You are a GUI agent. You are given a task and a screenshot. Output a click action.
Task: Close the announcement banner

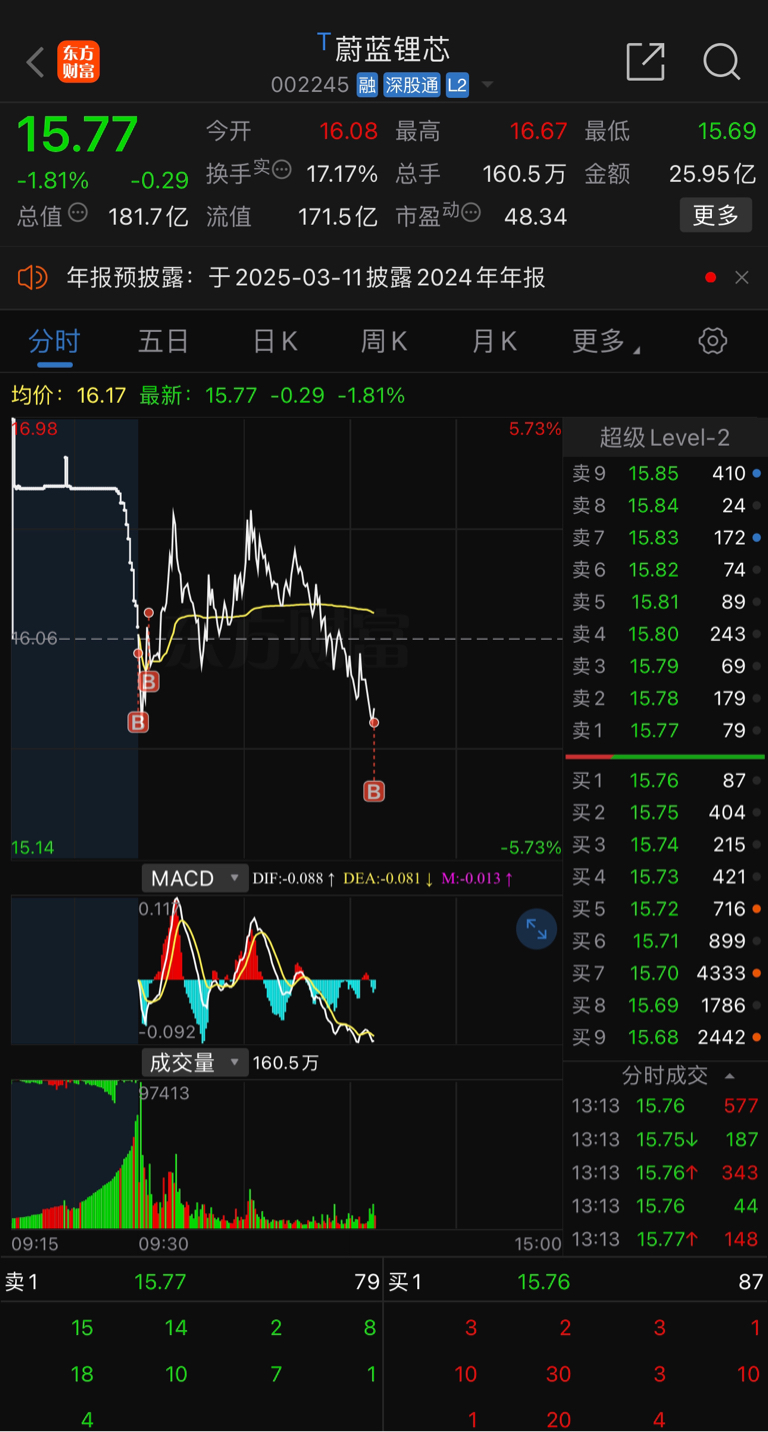click(x=742, y=277)
